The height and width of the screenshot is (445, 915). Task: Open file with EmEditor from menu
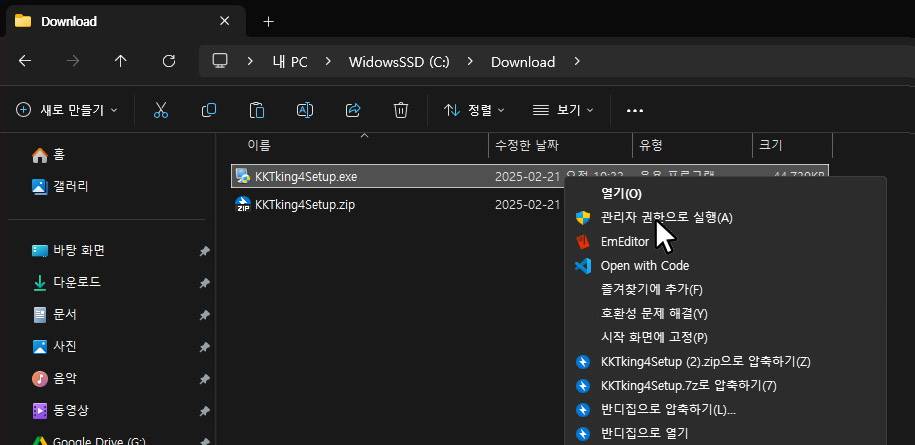(624, 241)
